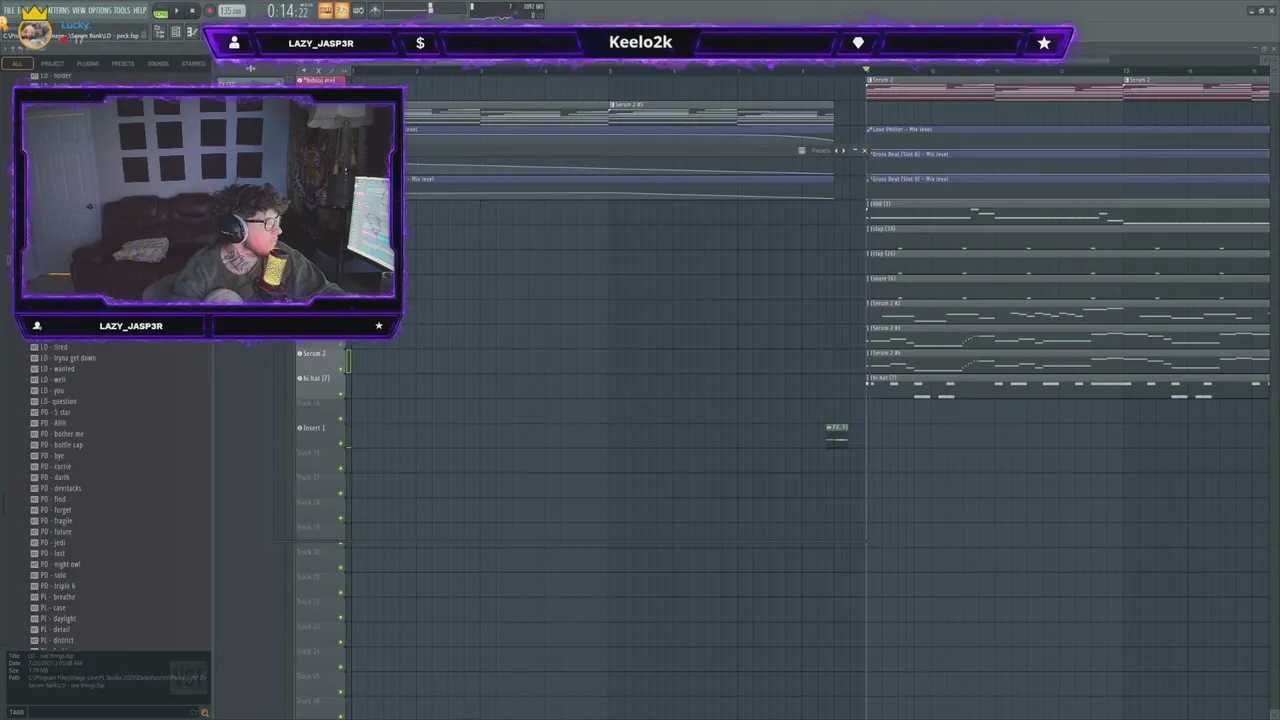Open the VIEW menu
The image size is (1280, 720).
tap(79, 10)
